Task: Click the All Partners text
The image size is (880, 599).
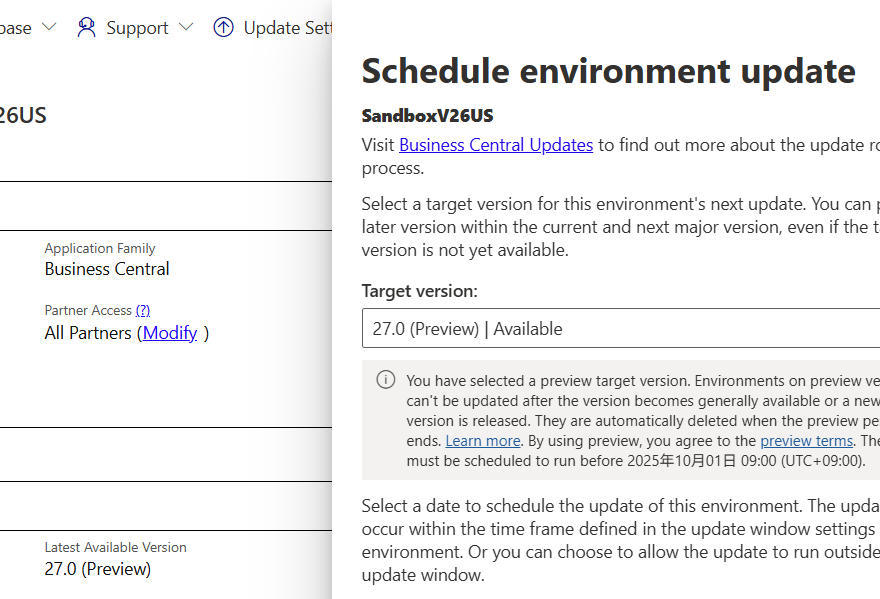Action: tap(88, 333)
